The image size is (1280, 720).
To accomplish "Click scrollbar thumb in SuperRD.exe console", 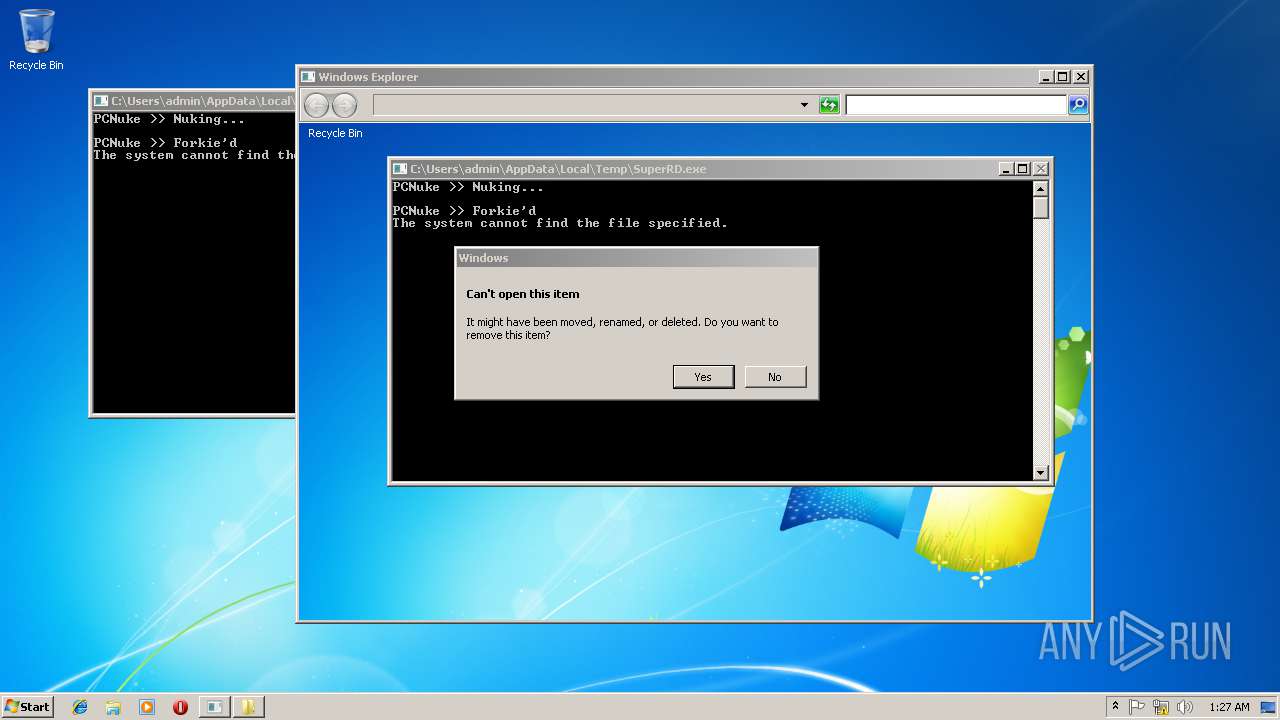I will (1040, 208).
